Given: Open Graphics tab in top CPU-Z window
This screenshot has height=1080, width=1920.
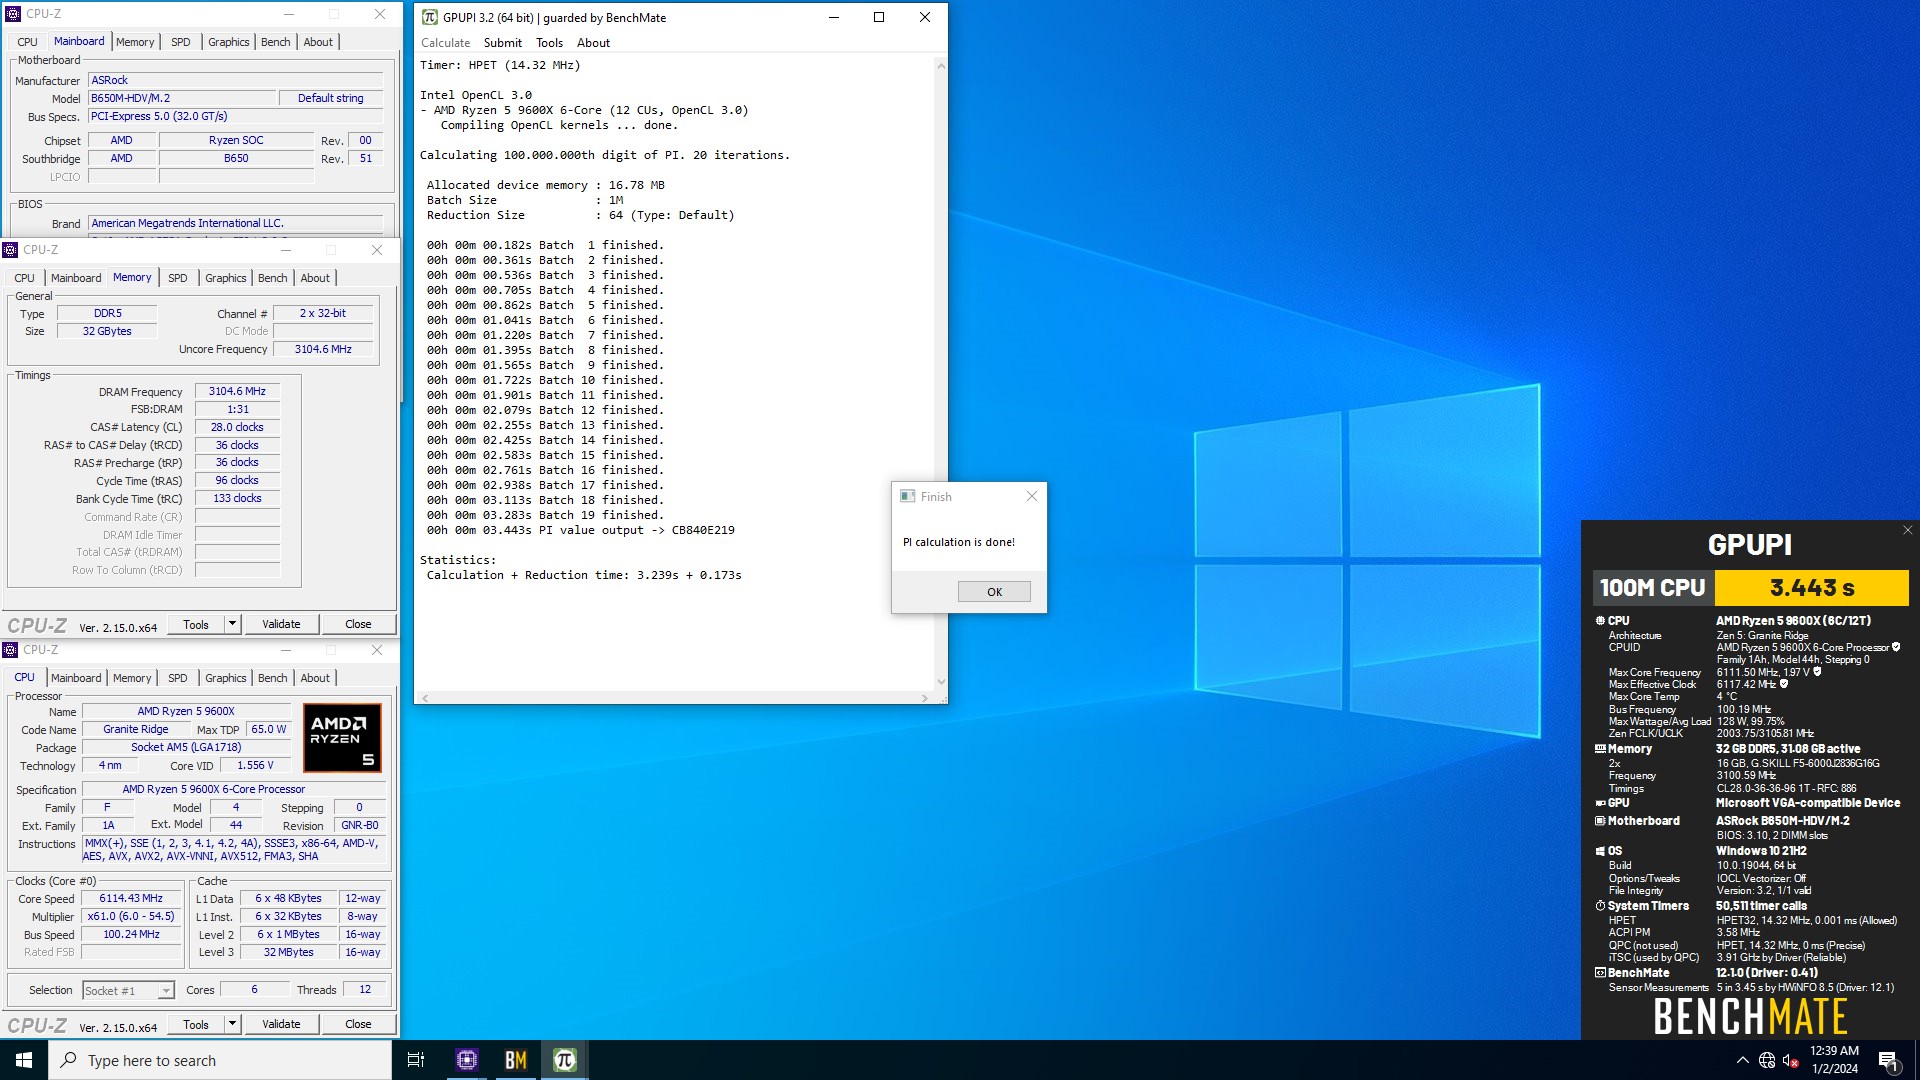Looking at the screenshot, I should coord(229,42).
